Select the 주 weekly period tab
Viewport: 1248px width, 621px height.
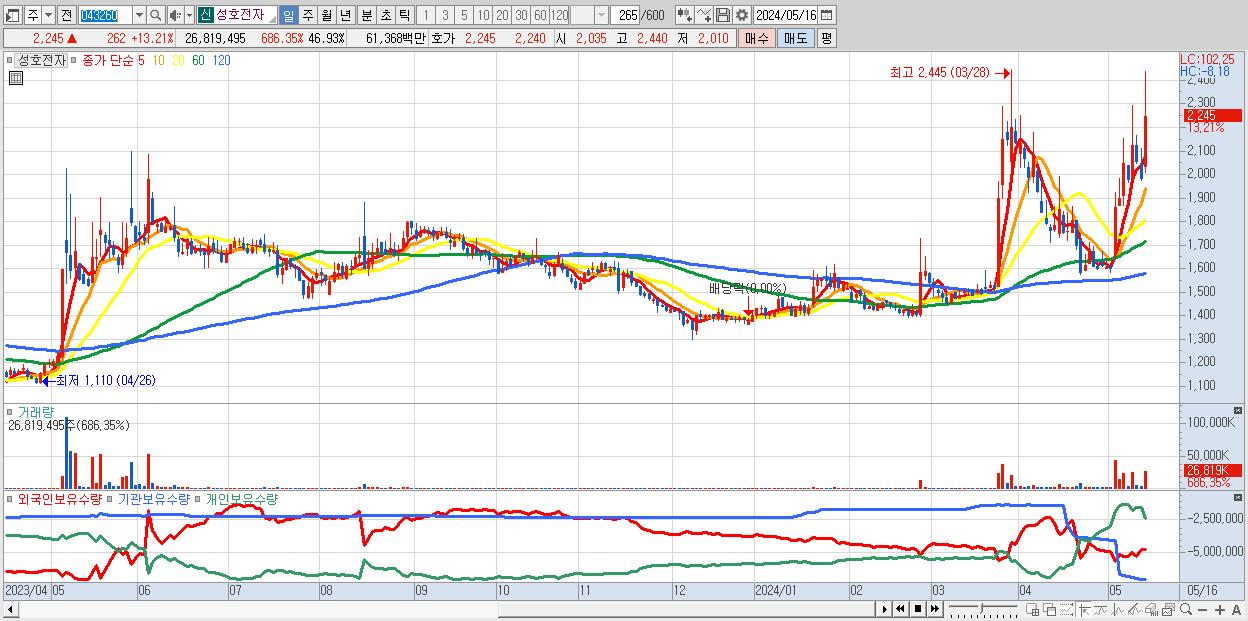(x=307, y=16)
